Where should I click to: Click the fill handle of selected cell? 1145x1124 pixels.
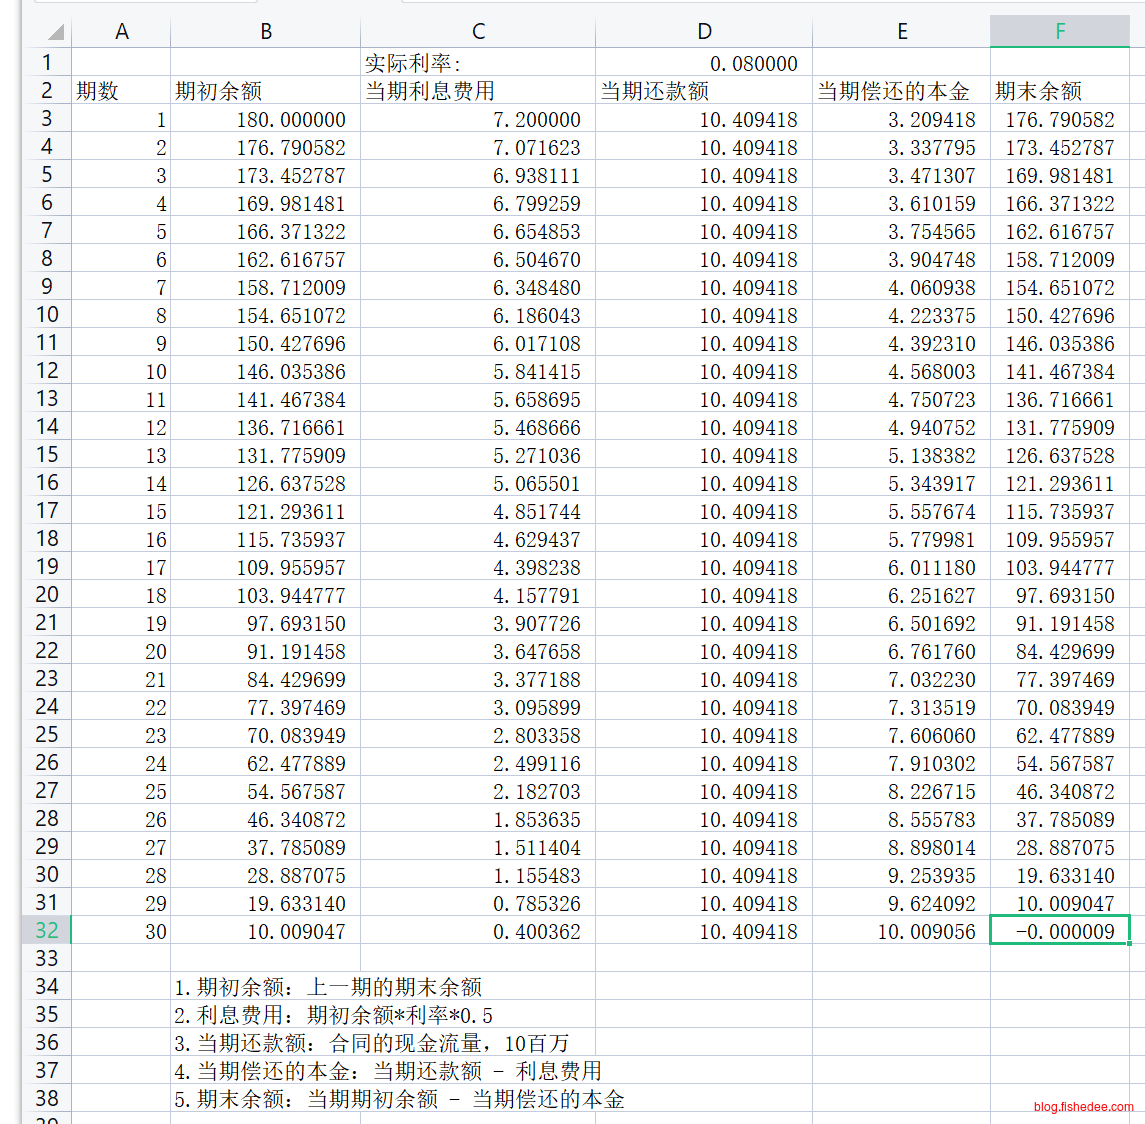[x=1129, y=944]
